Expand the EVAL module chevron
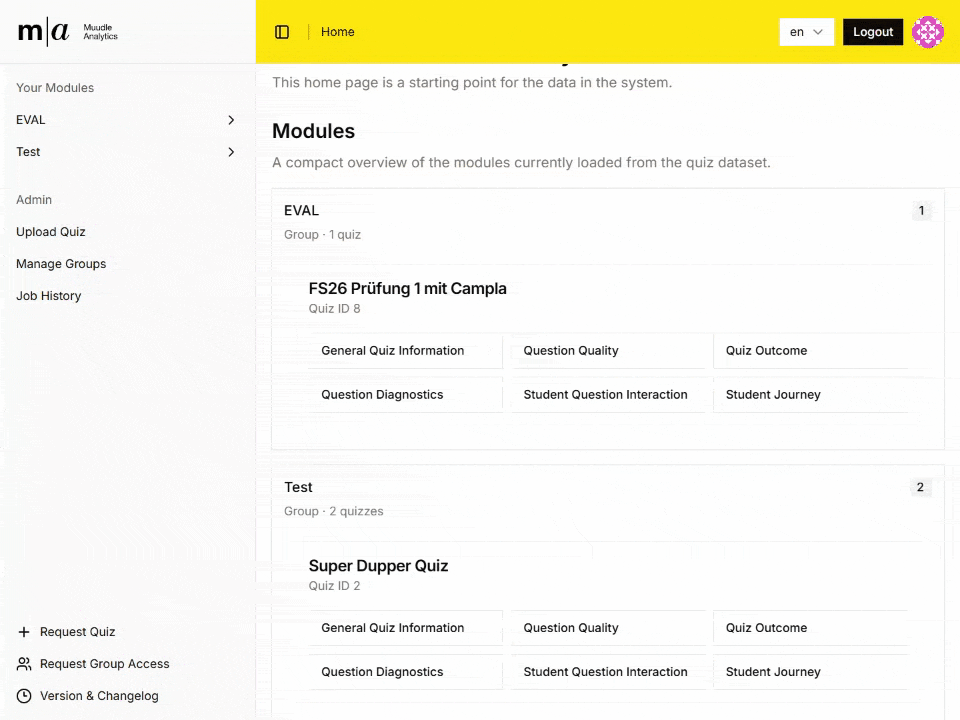The width and height of the screenshot is (960, 720). click(x=231, y=120)
